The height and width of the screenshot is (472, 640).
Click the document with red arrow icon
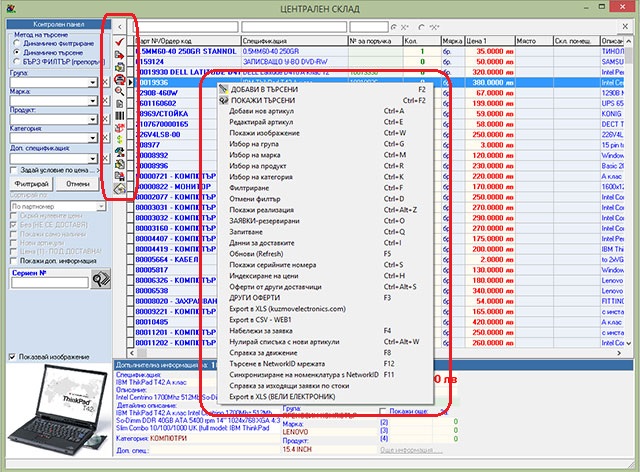click(x=119, y=55)
